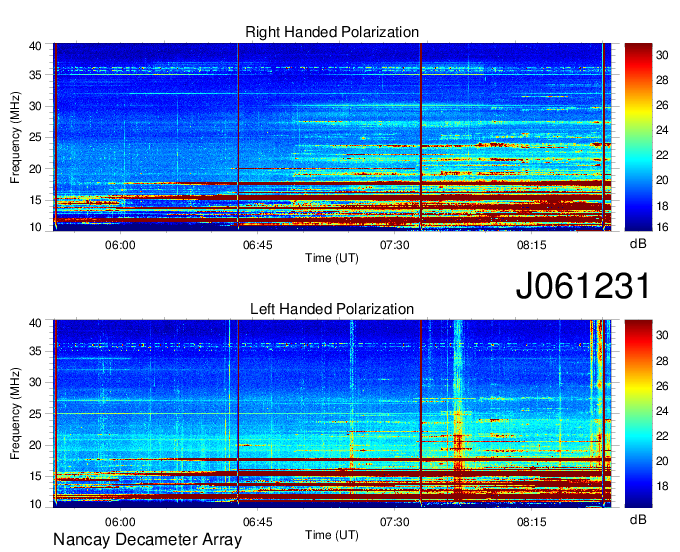Click inside the Left Handed Polarization spectrogram
Viewport: 680px width, 552px height.
point(332,414)
